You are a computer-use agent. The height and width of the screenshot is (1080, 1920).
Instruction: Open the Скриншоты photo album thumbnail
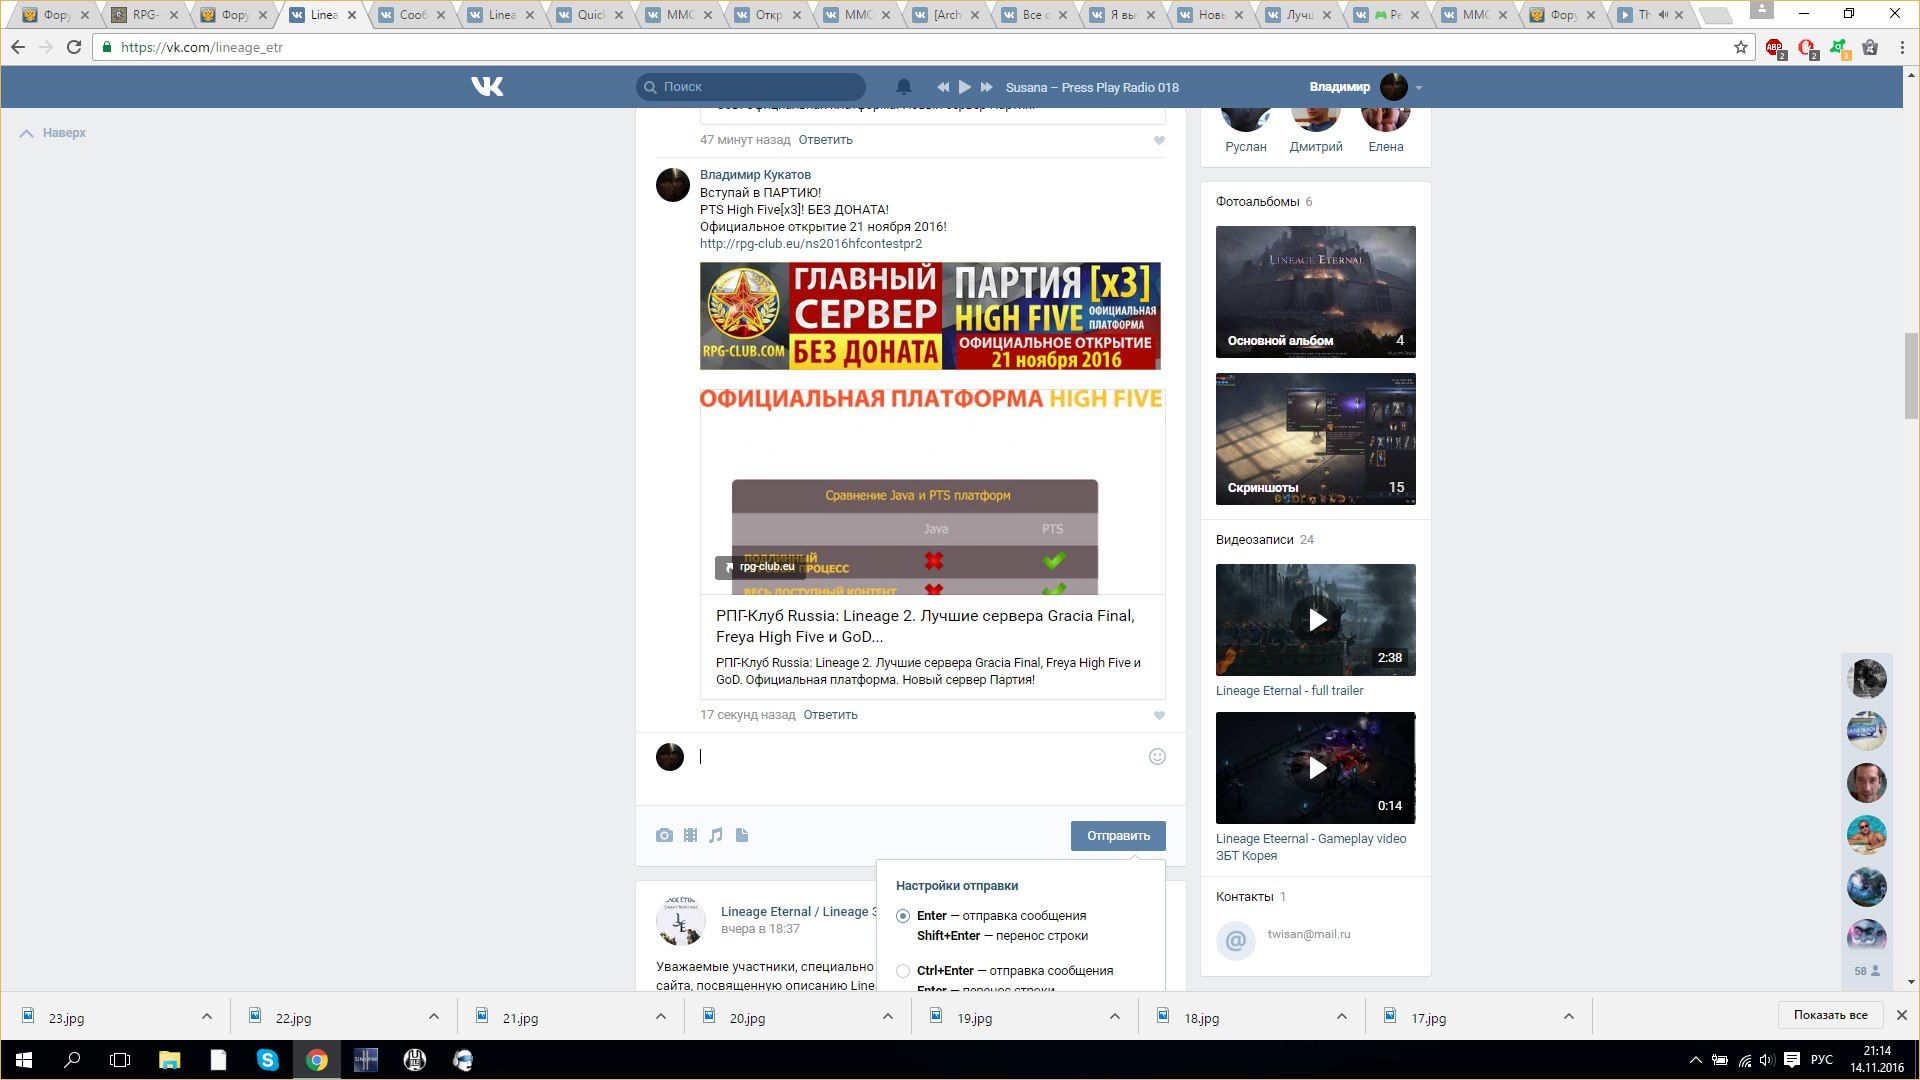[1315, 439]
